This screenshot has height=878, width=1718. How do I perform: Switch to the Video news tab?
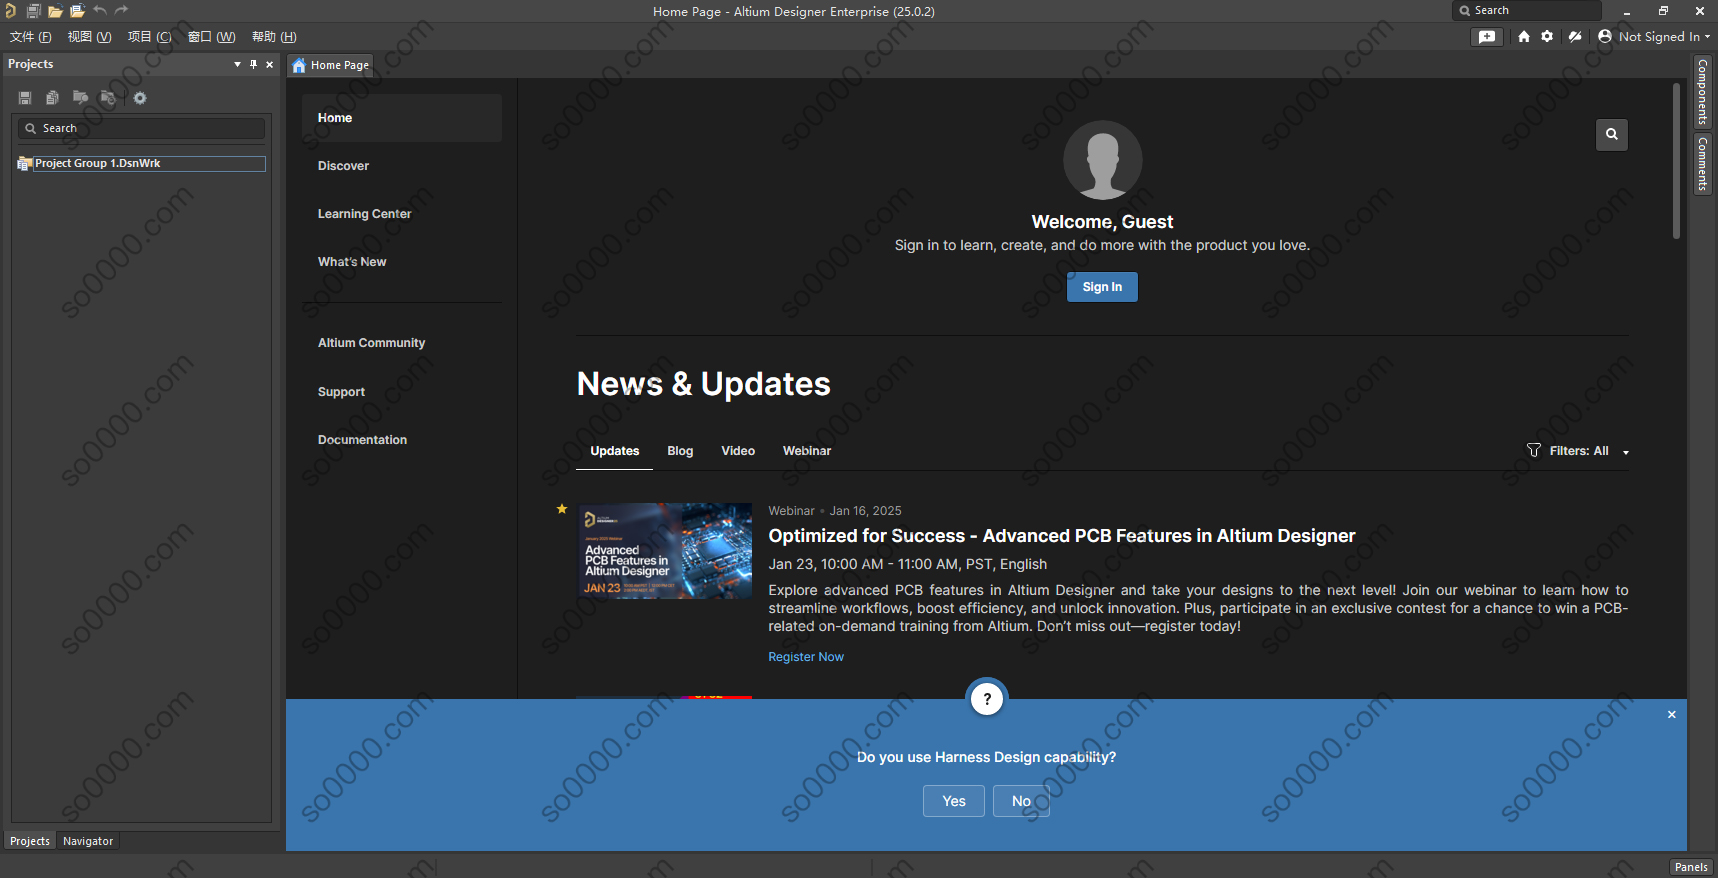click(738, 451)
